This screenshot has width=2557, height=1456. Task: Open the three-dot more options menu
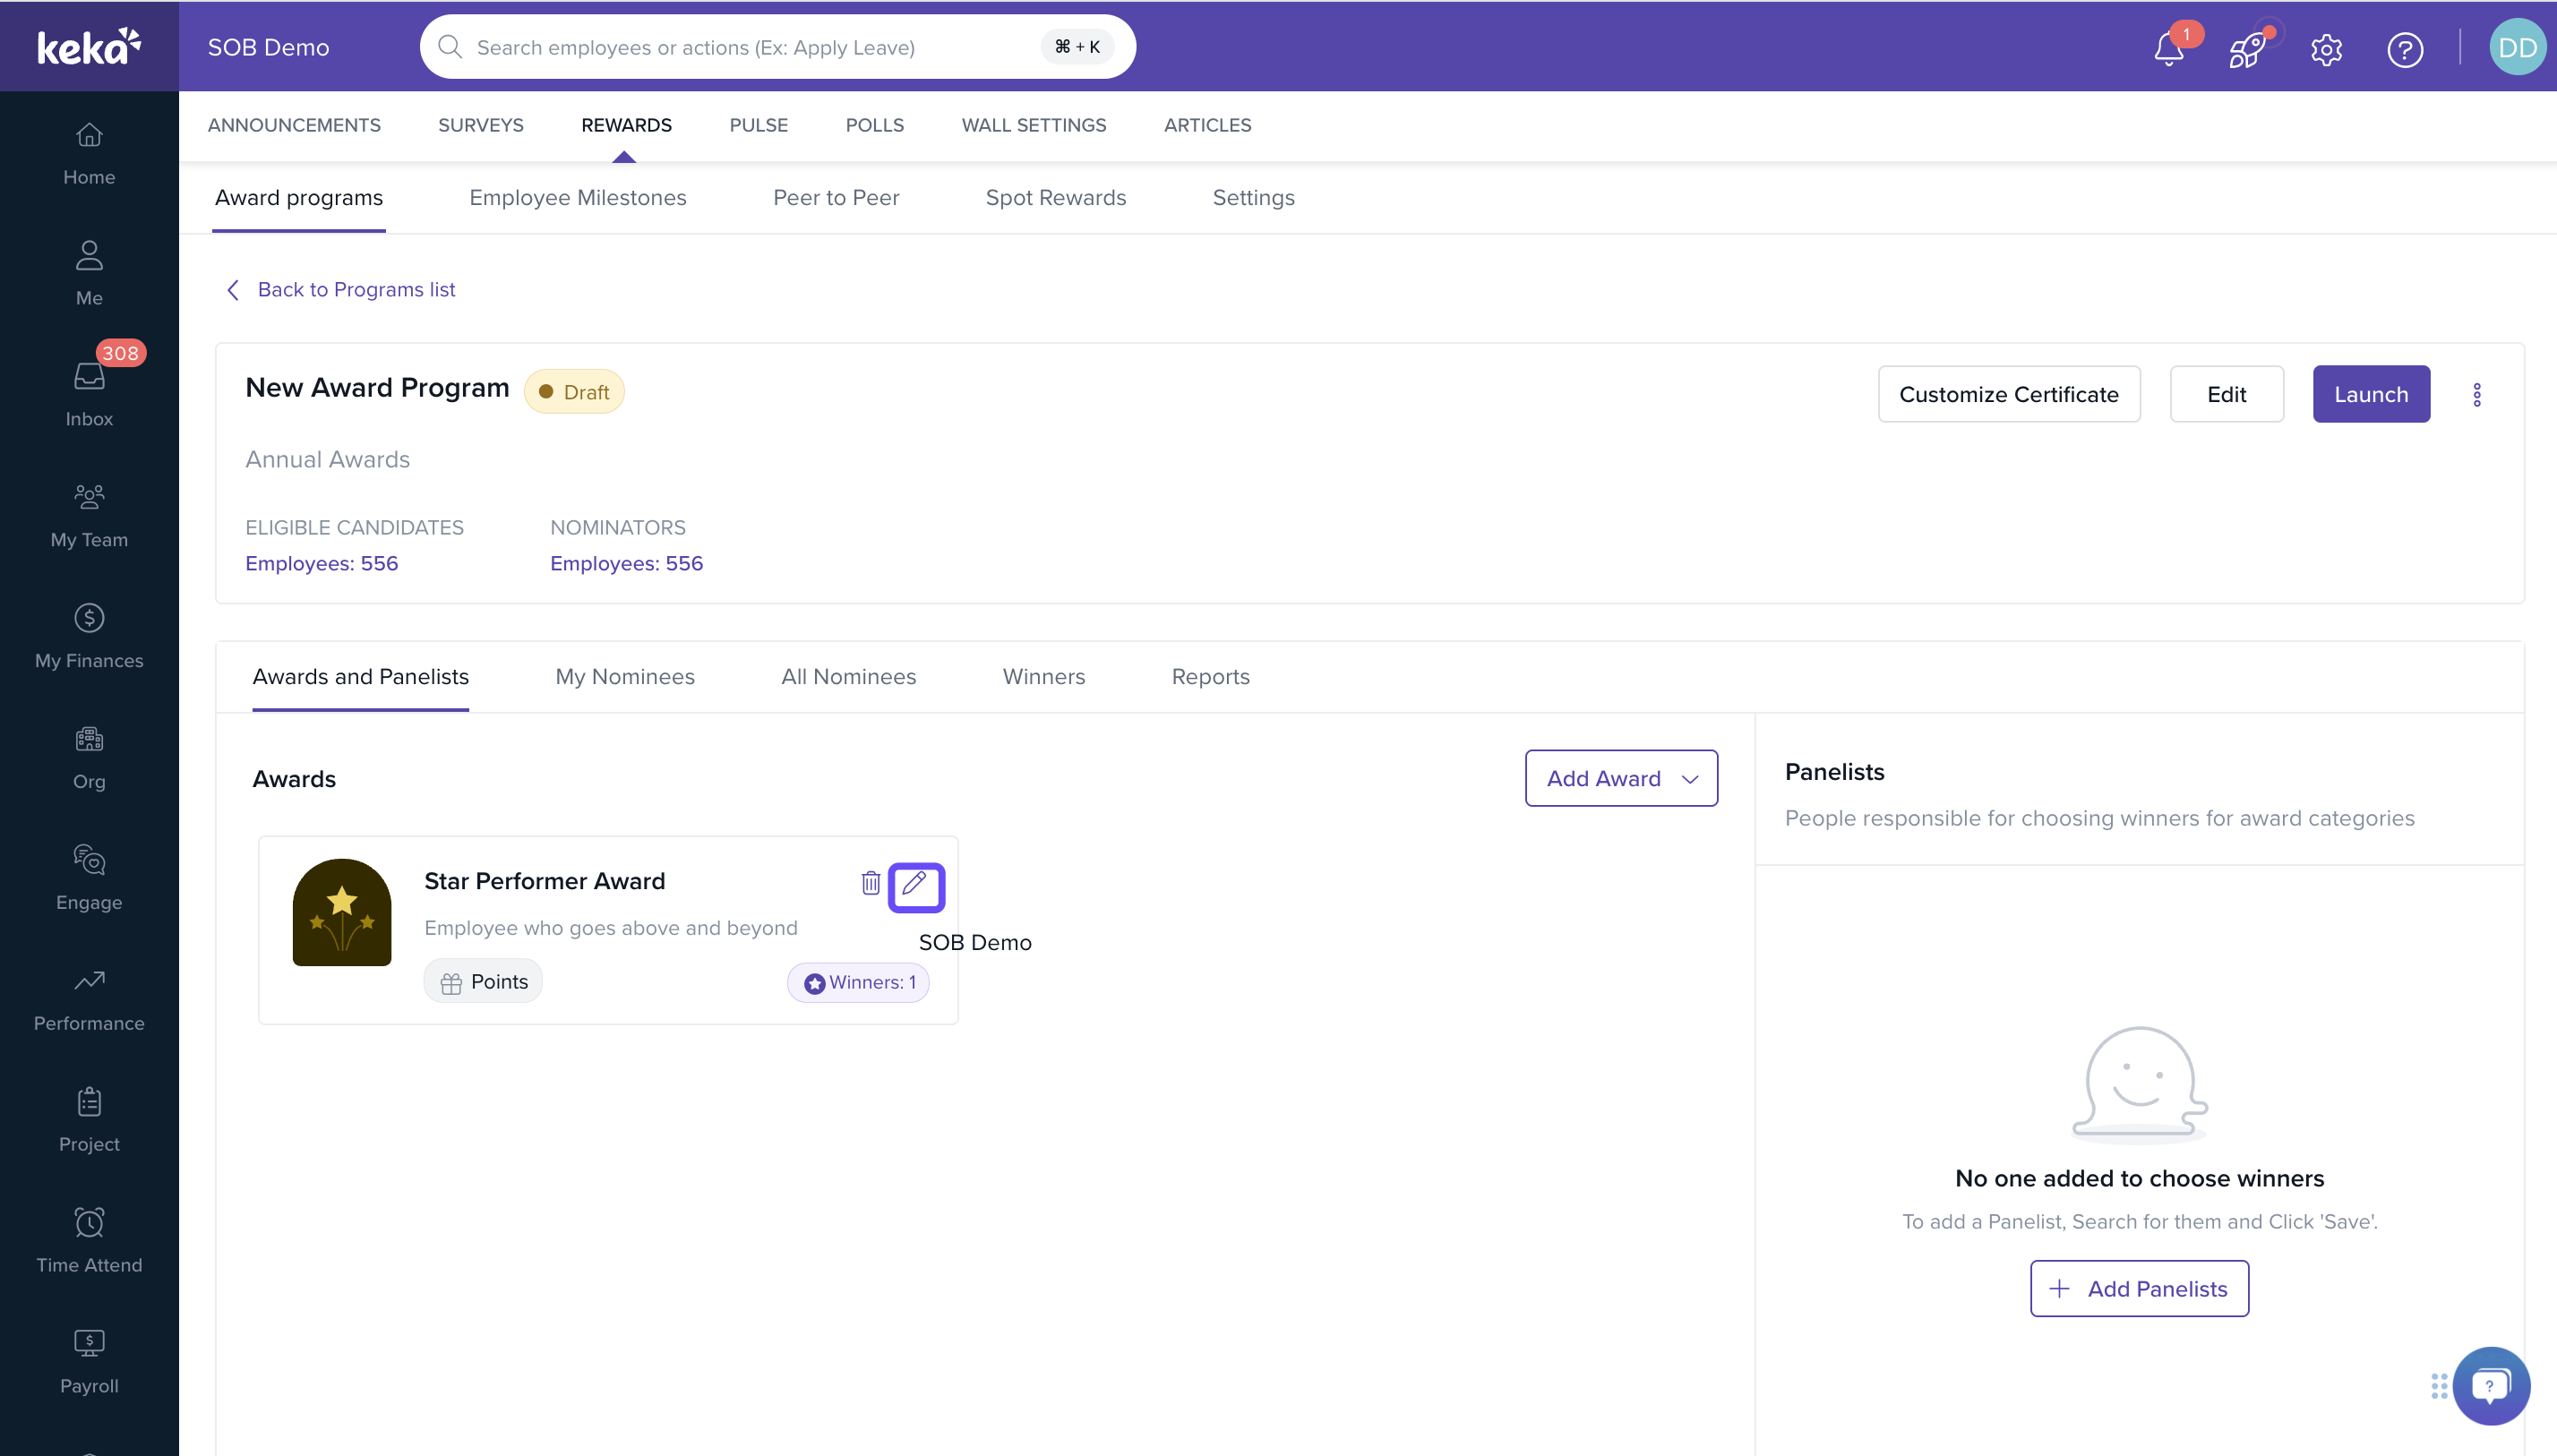2476,395
